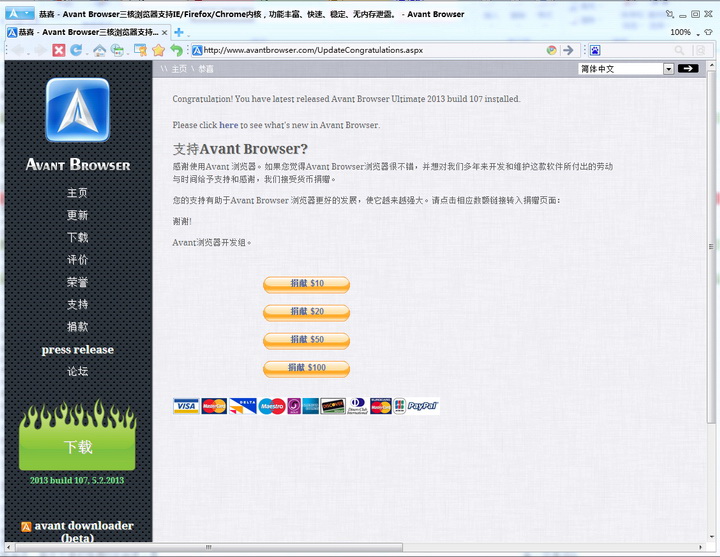Click the Discover card logo
720x557 pixels.
[333, 406]
